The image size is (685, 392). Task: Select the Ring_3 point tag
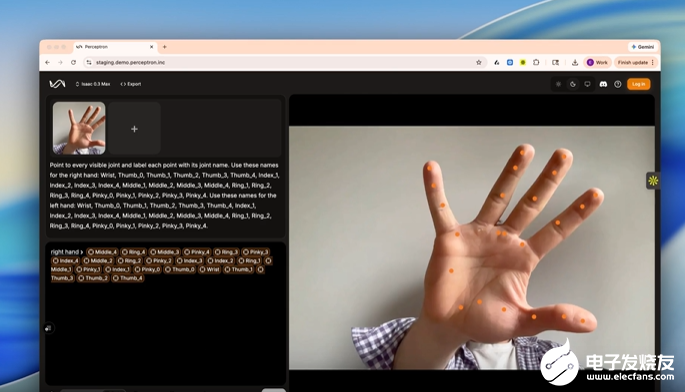click(x=226, y=252)
